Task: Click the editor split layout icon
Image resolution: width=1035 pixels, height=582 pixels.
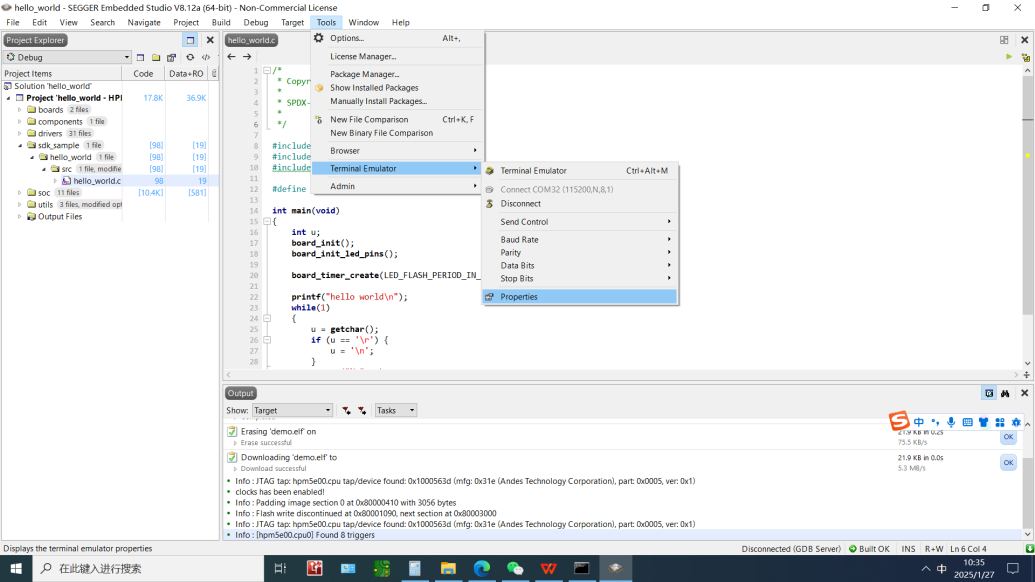Action: pos(1004,40)
